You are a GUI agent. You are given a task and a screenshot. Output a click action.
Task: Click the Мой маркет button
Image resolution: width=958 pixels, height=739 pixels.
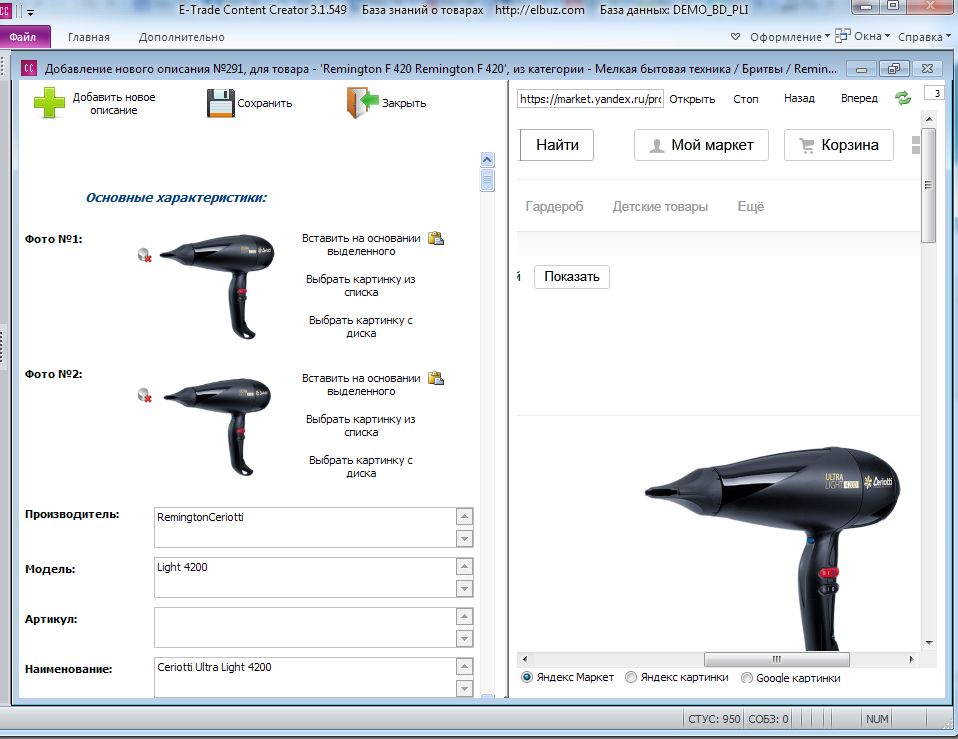pyautogui.click(x=701, y=145)
